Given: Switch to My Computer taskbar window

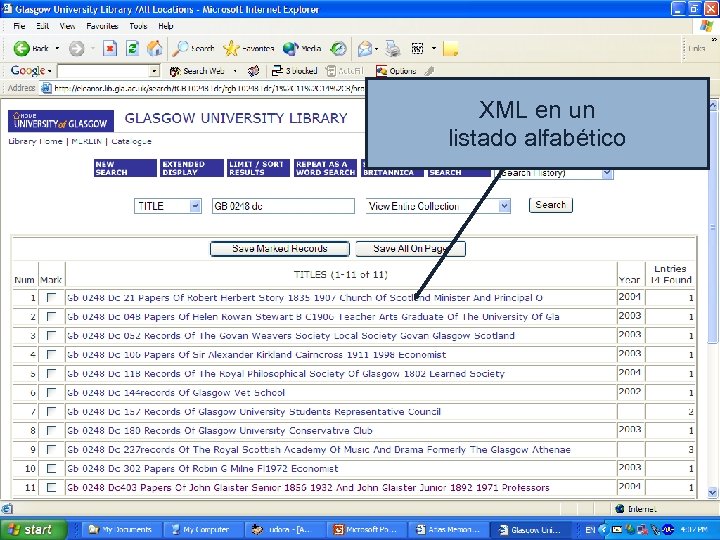Looking at the screenshot, I should tap(202, 529).
